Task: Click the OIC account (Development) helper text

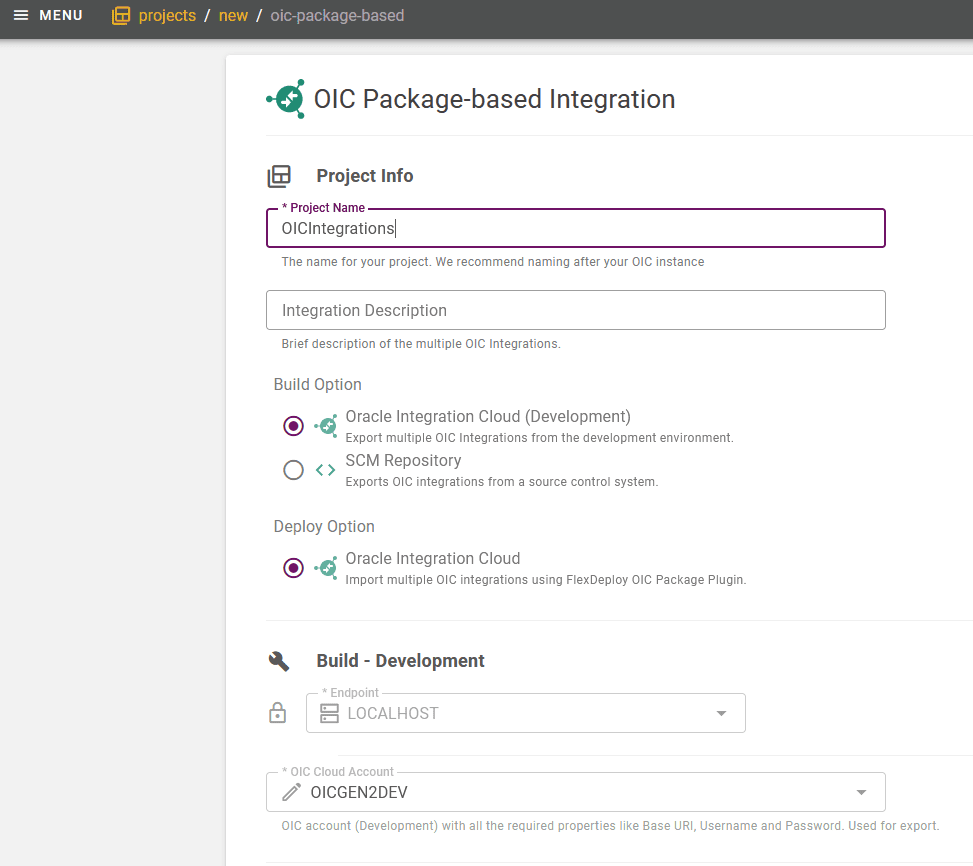Action: pos(610,826)
